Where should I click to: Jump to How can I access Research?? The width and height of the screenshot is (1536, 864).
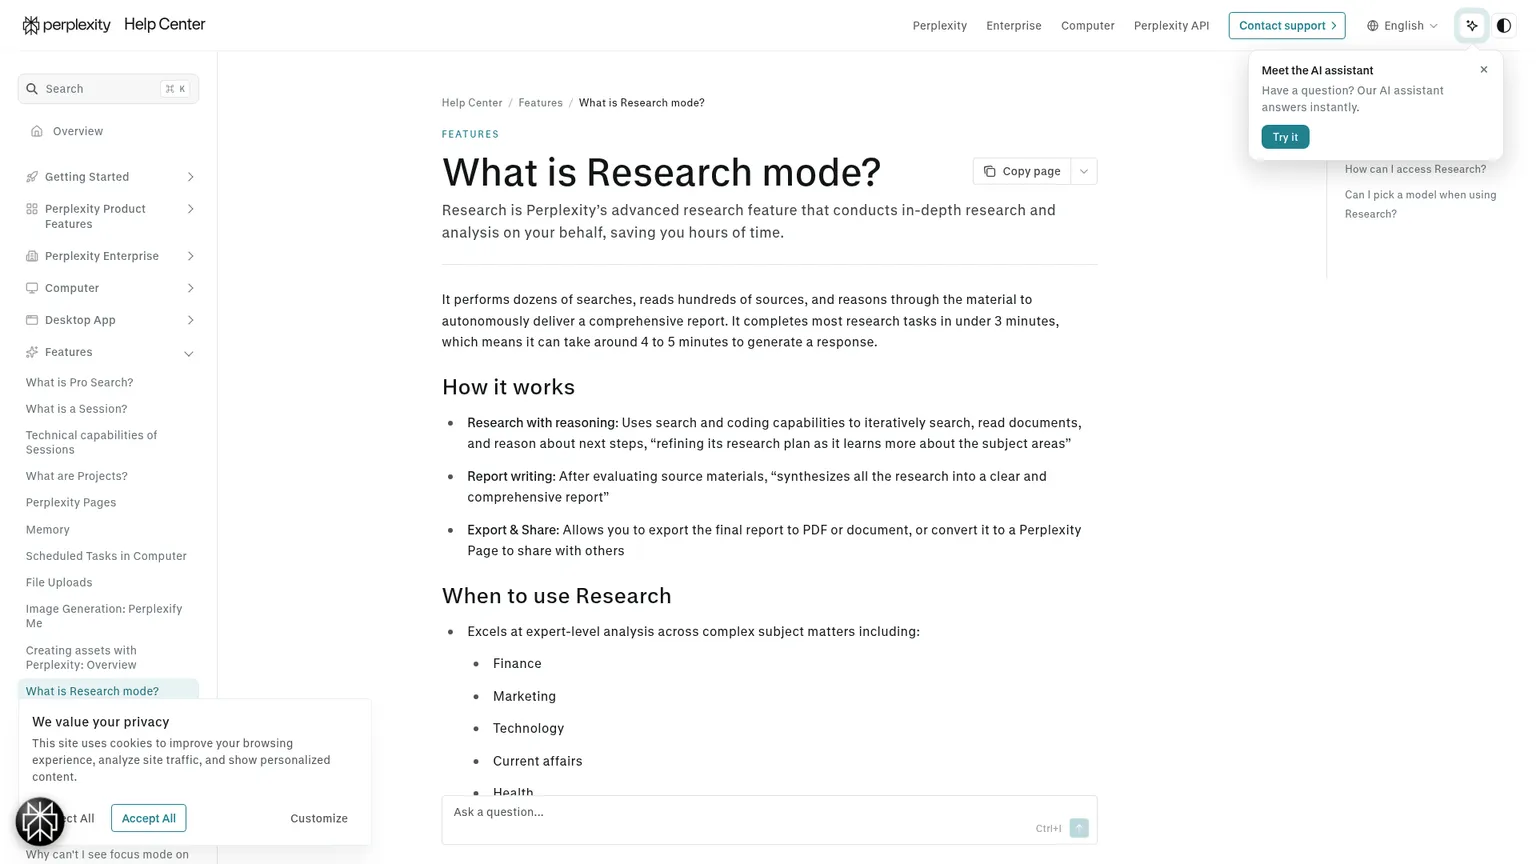[x=1415, y=169]
